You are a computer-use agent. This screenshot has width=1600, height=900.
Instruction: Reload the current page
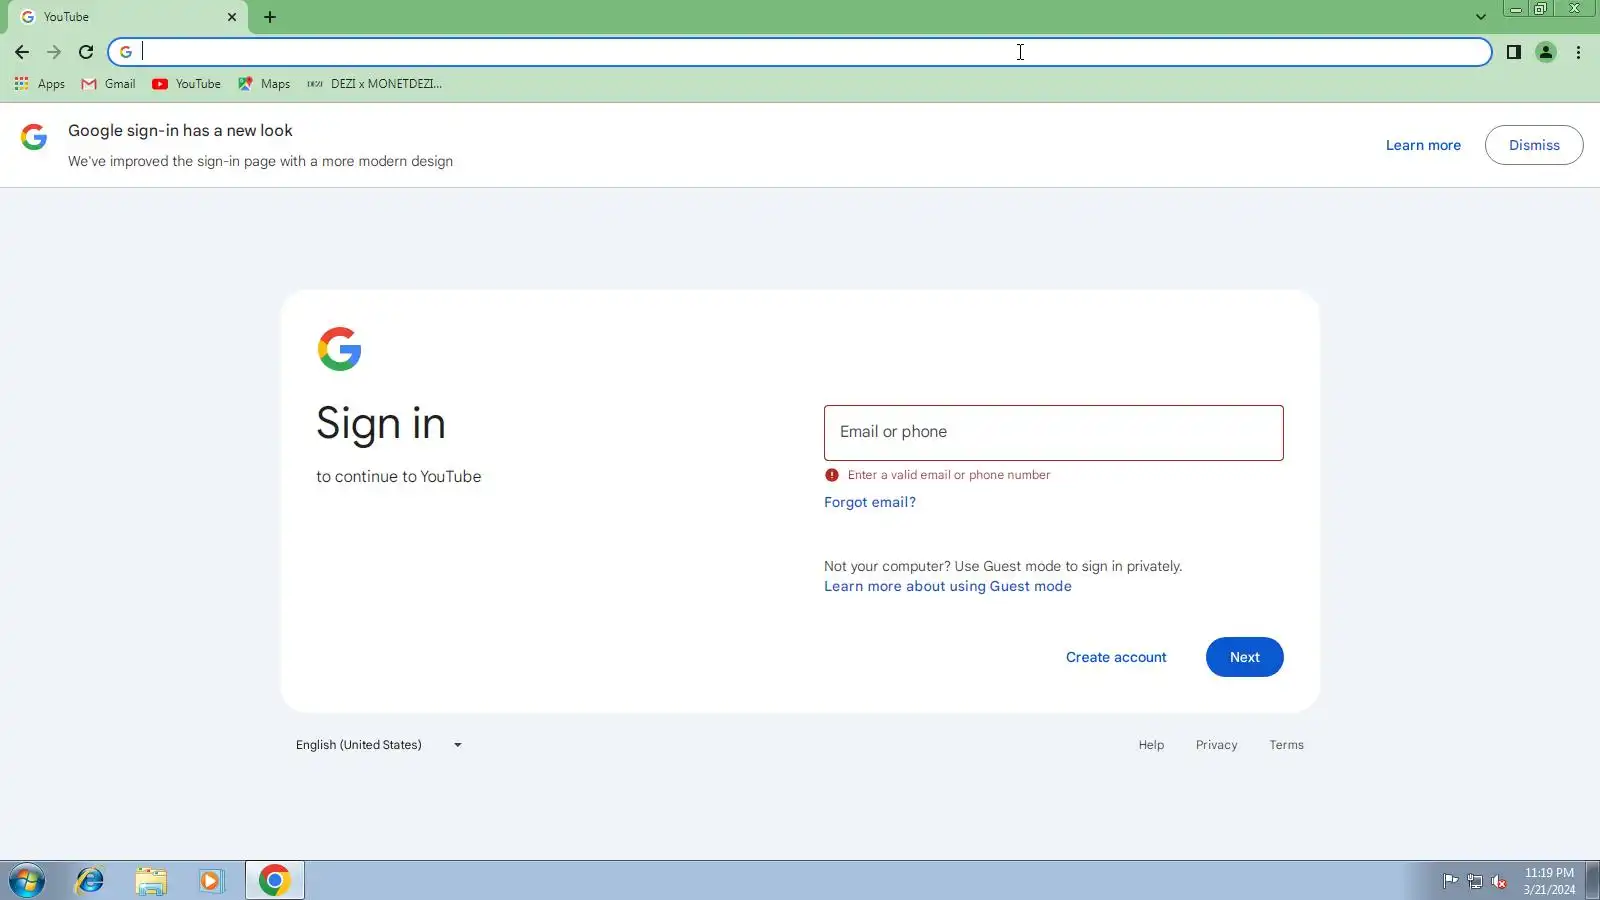86,52
